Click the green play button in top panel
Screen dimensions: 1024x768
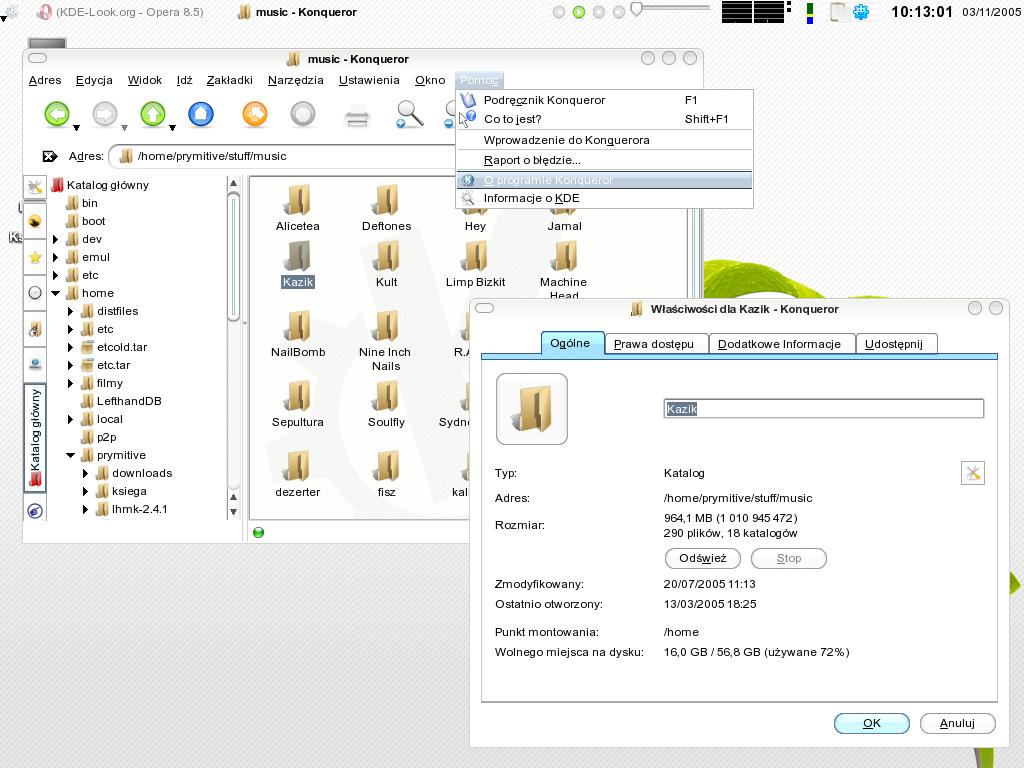579,12
